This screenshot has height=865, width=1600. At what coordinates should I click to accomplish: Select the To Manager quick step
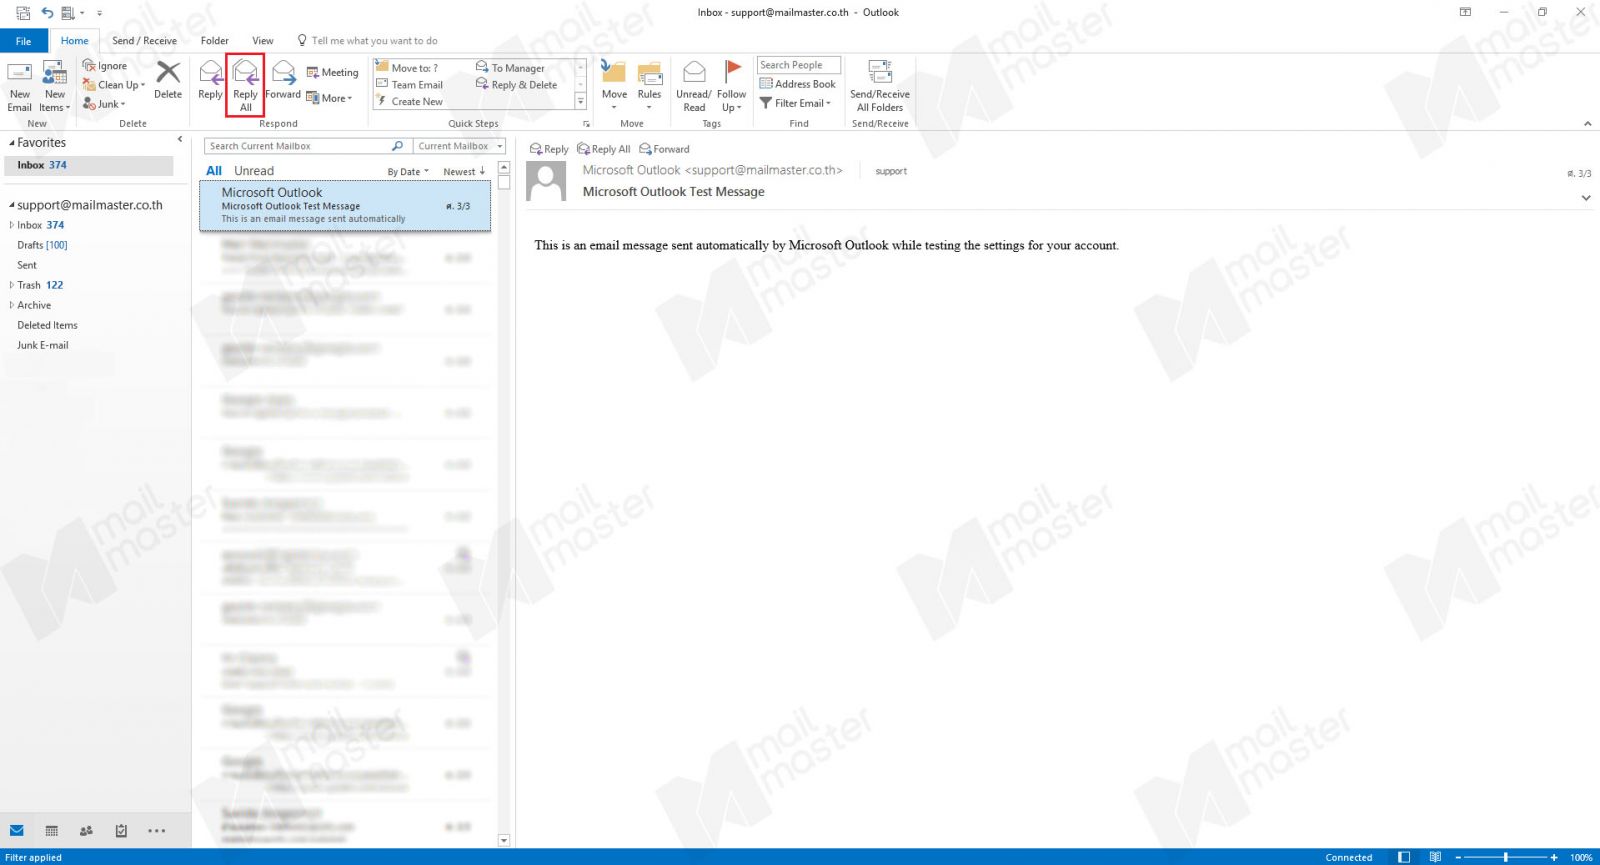coord(510,68)
